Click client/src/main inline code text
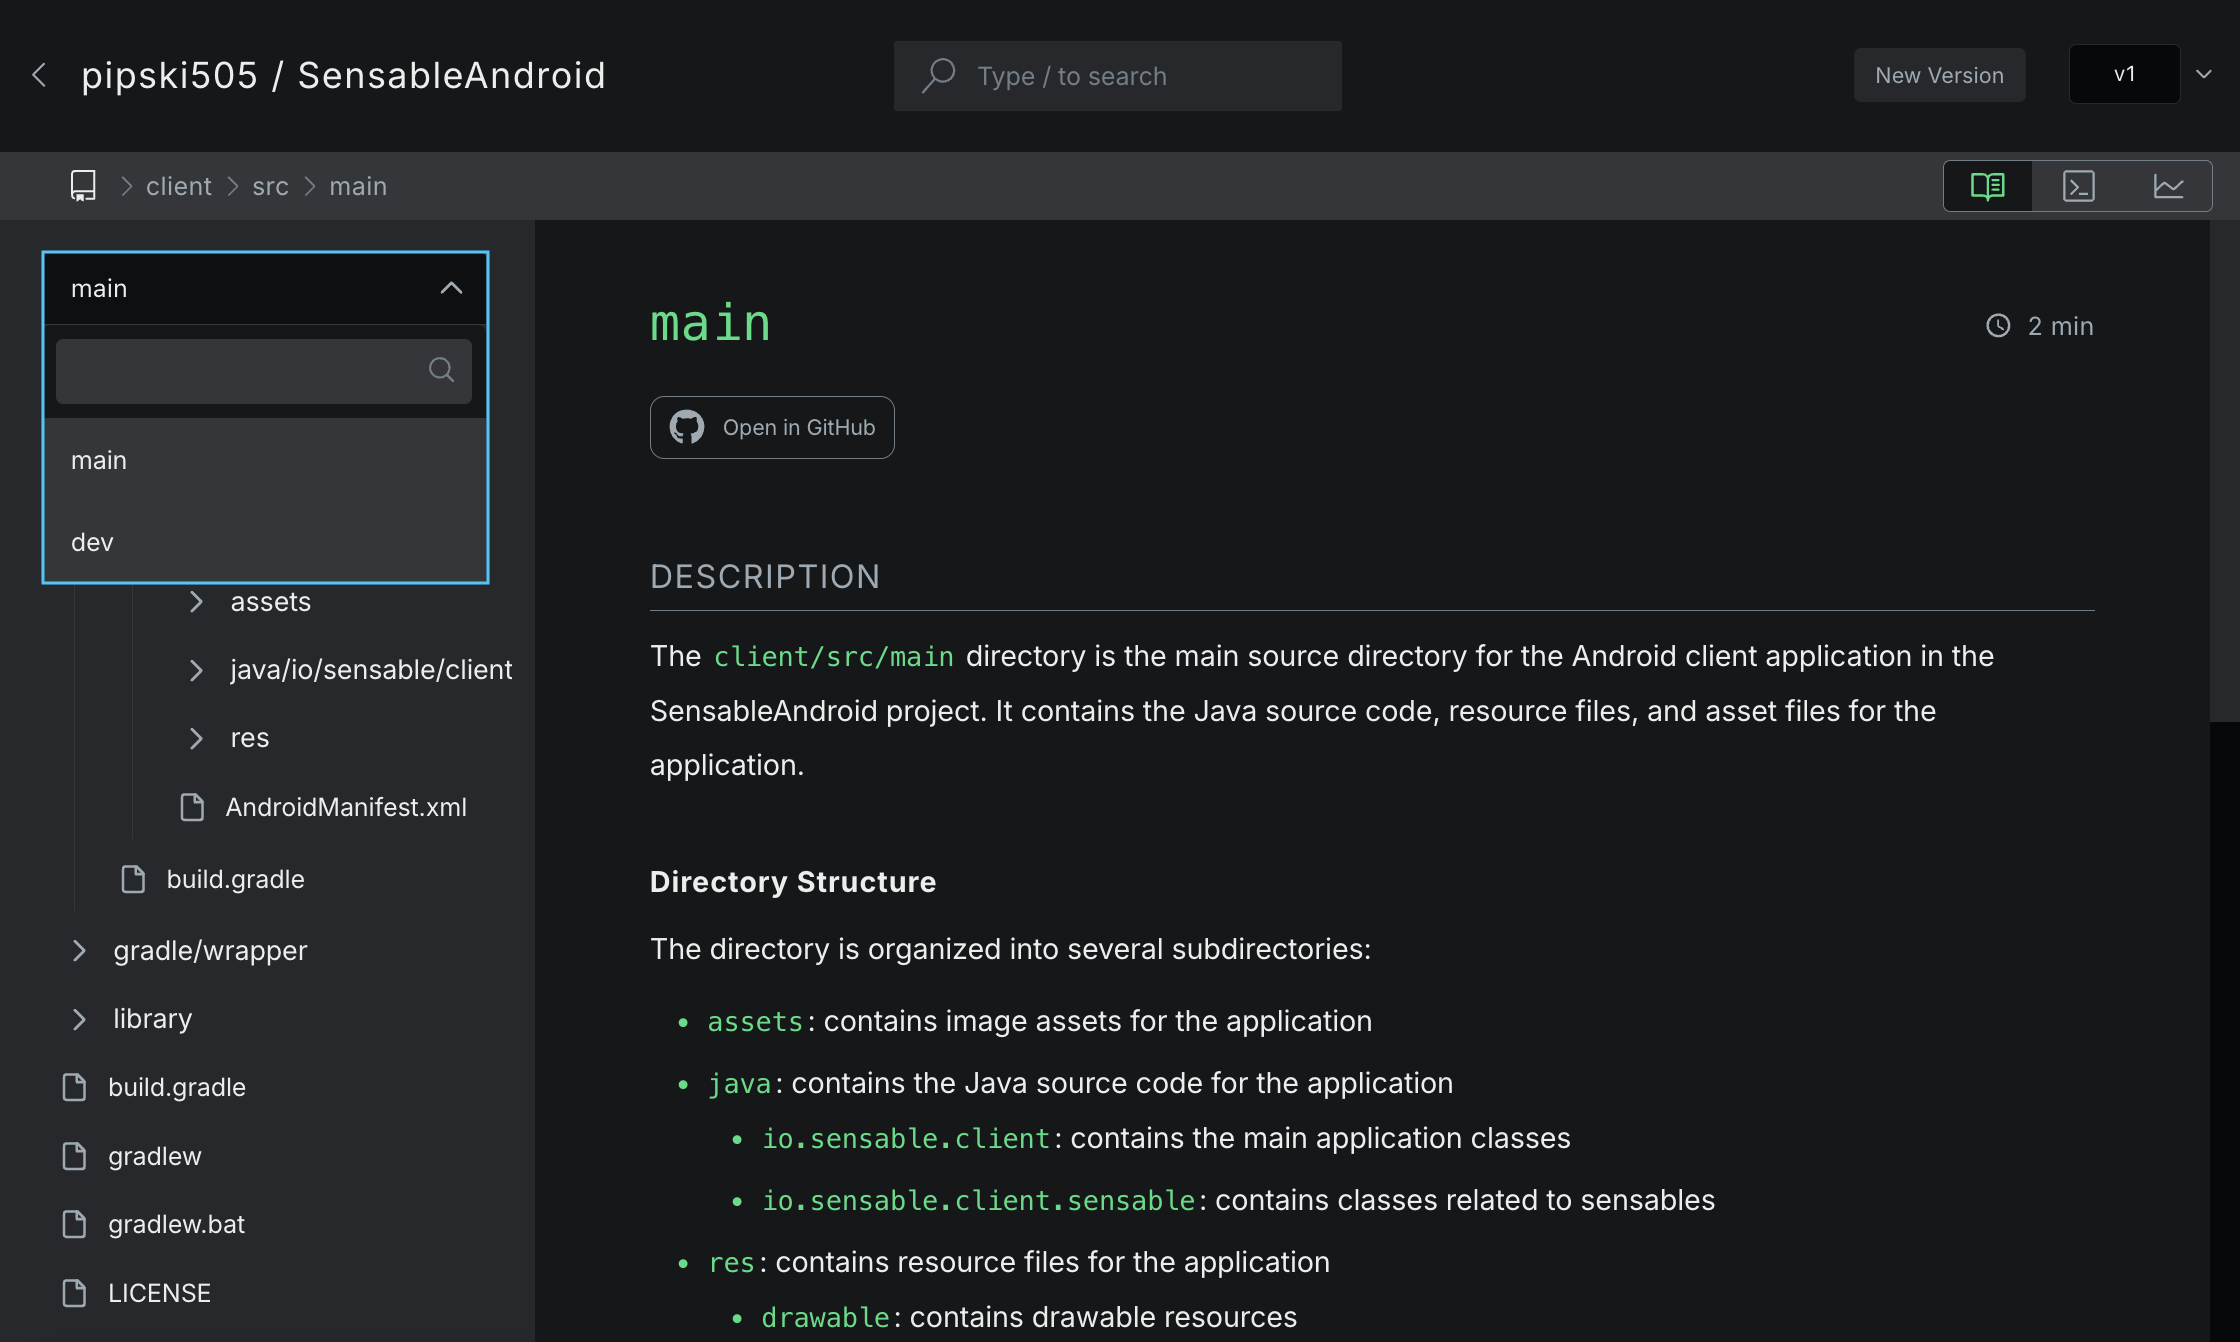The height and width of the screenshot is (1342, 2240). [x=834, y=656]
